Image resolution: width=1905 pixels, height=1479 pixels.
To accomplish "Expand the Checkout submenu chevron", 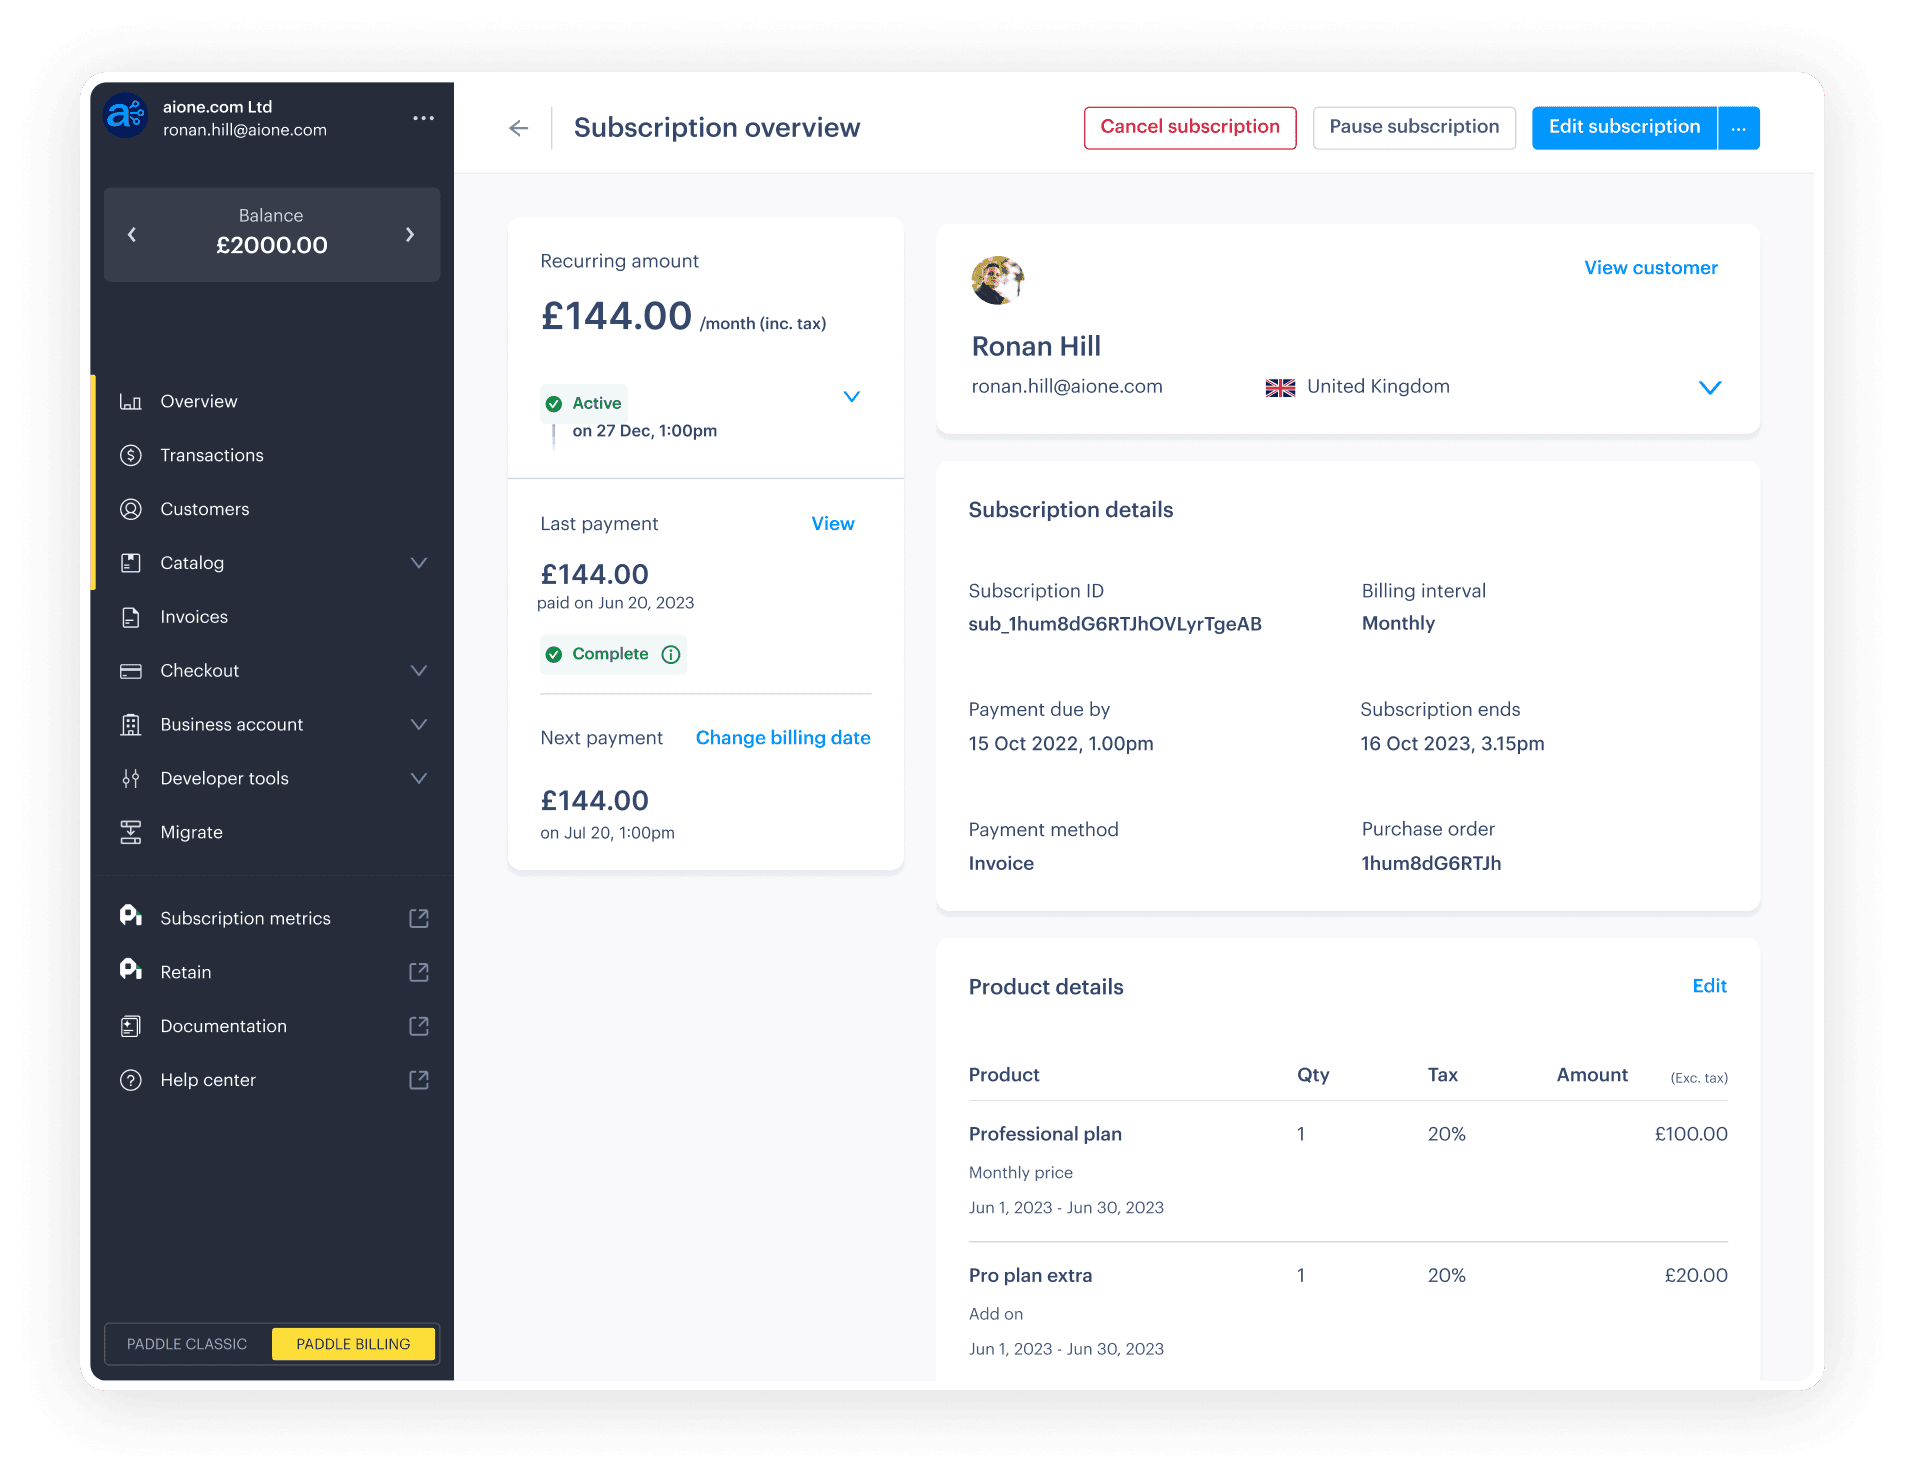I will click(419, 671).
